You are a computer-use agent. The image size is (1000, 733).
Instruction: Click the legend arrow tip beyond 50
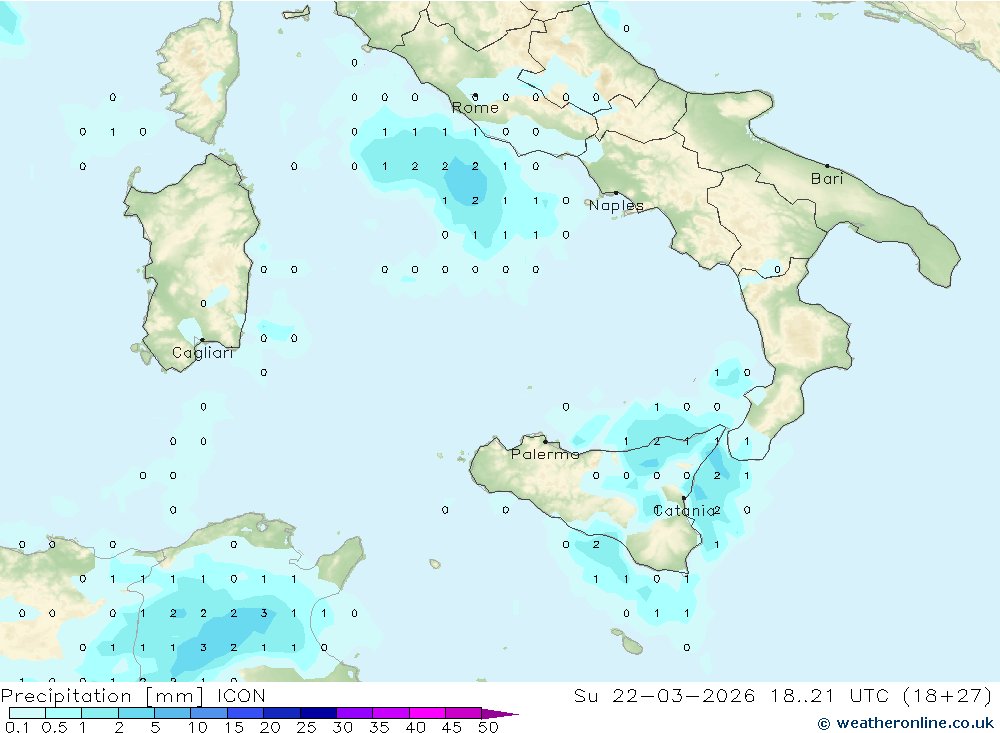click(501, 713)
